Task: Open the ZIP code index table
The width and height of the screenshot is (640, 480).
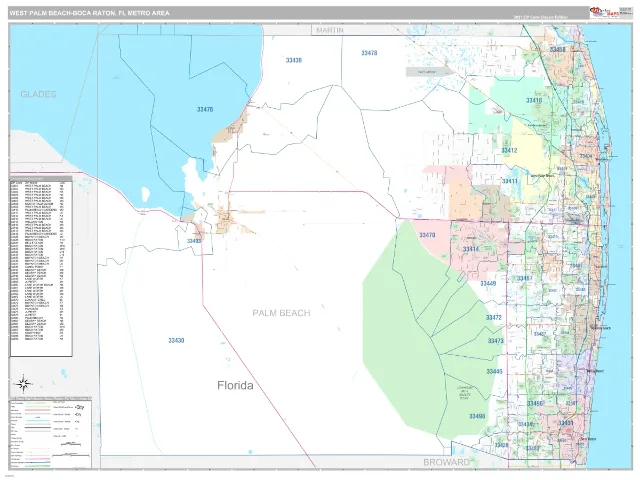Action: (x=41, y=267)
